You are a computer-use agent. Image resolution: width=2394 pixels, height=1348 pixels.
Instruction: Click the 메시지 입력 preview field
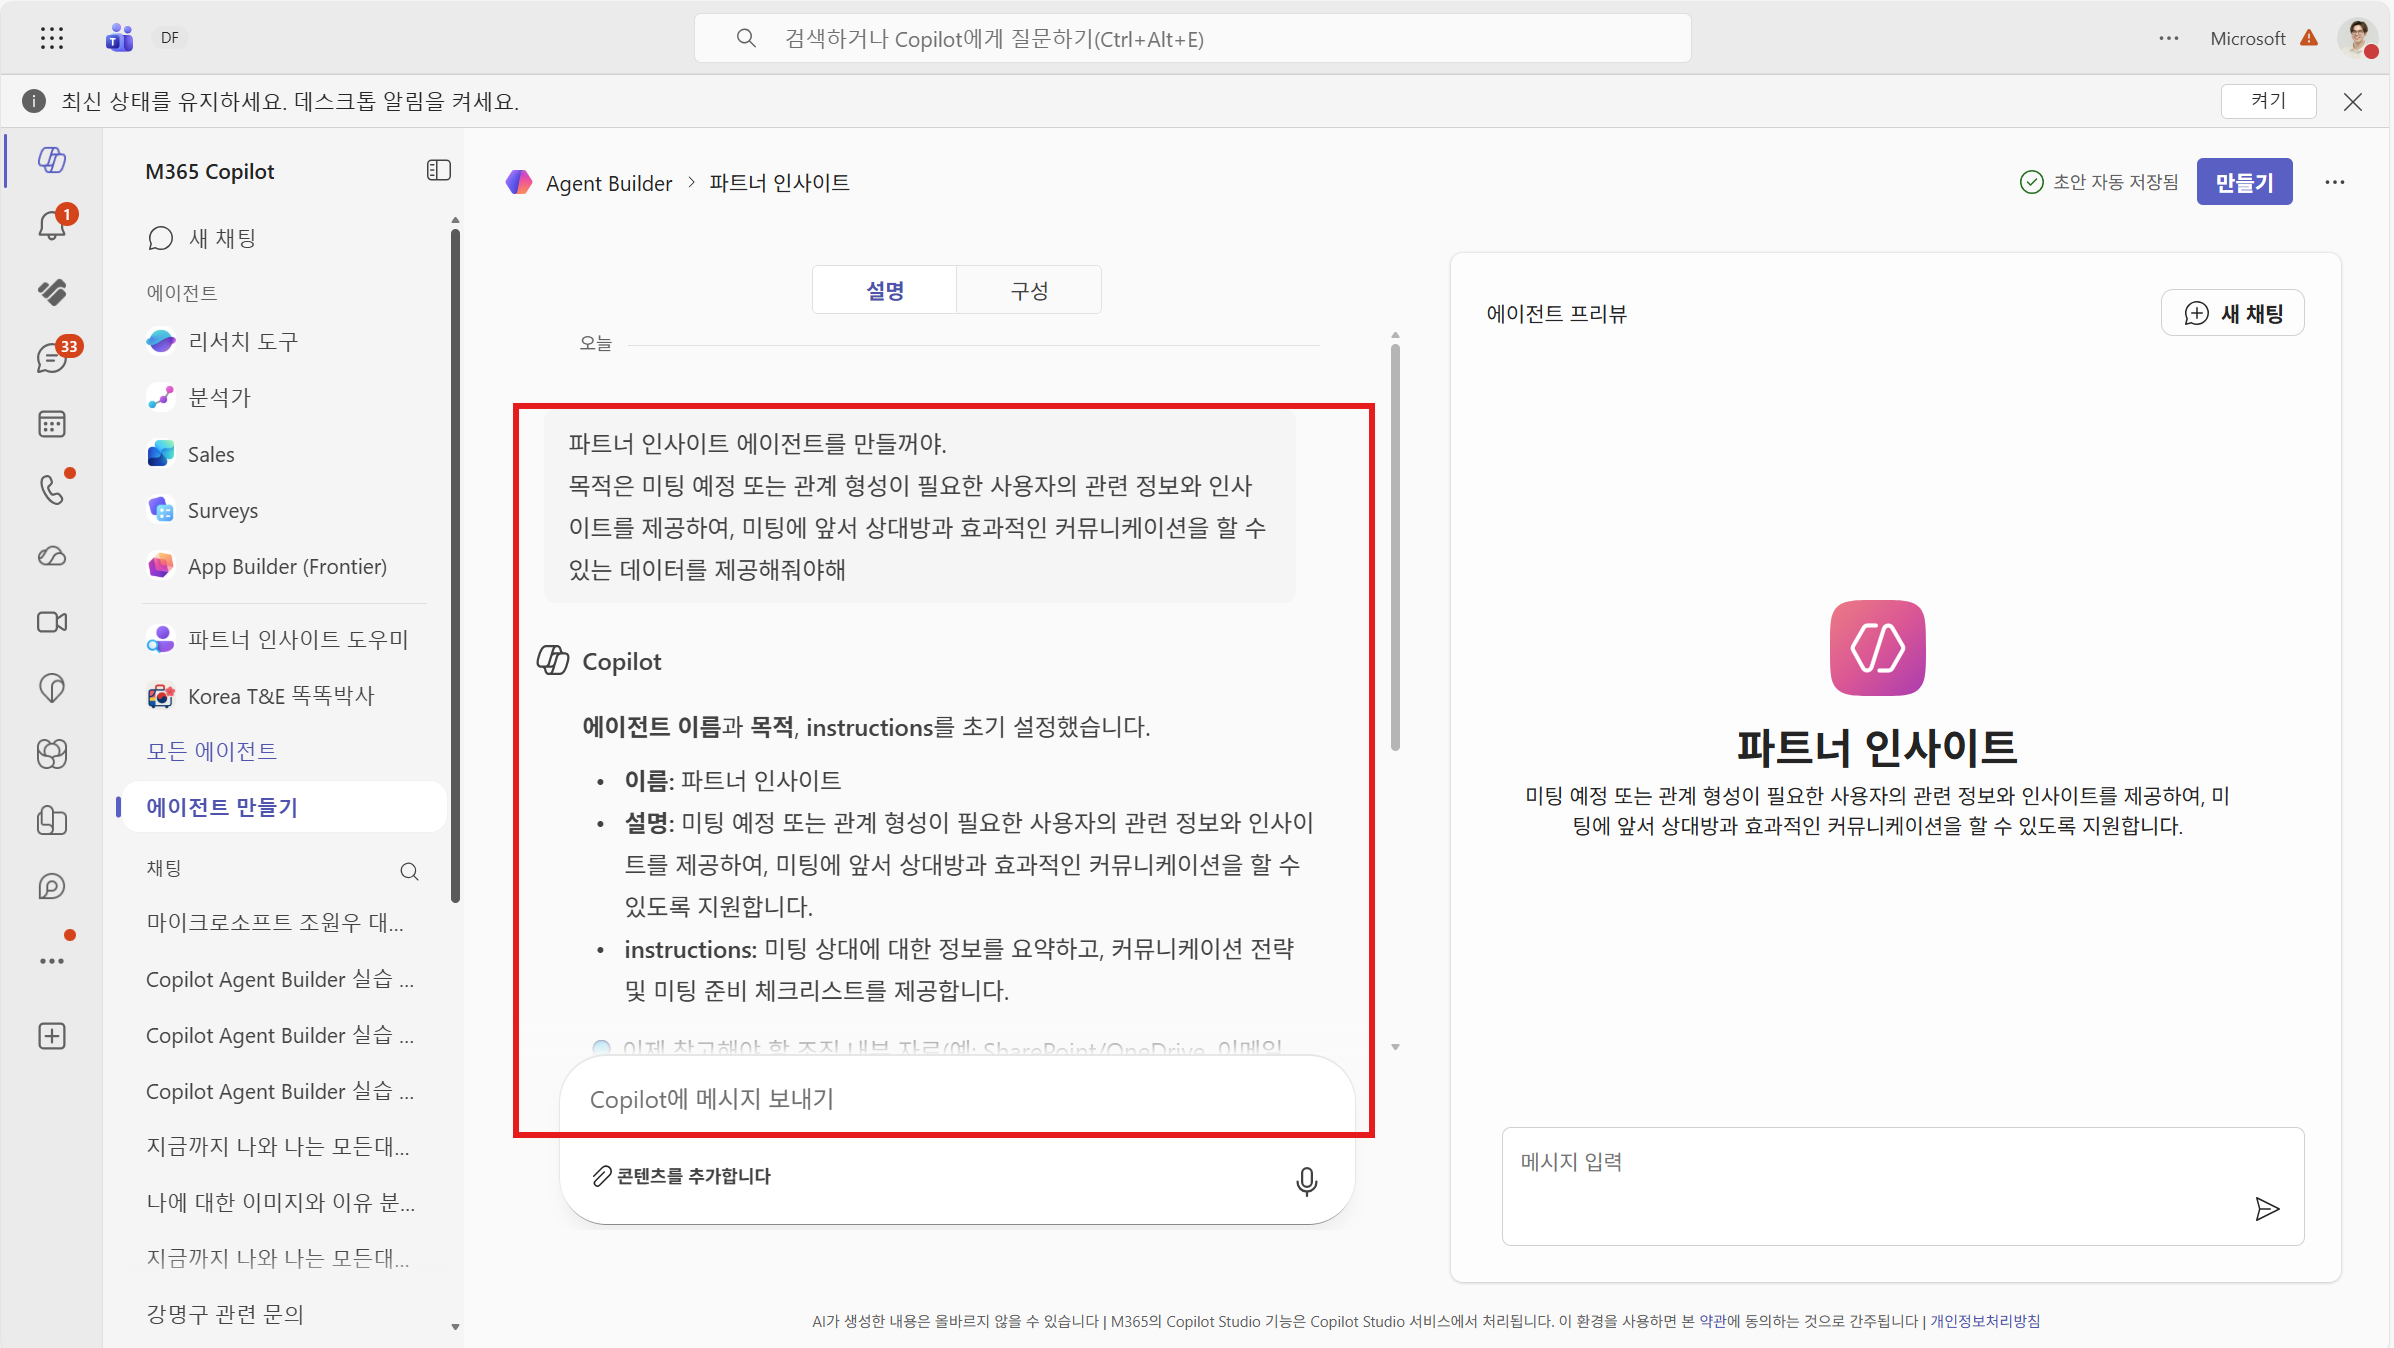pyautogui.click(x=1903, y=1186)
